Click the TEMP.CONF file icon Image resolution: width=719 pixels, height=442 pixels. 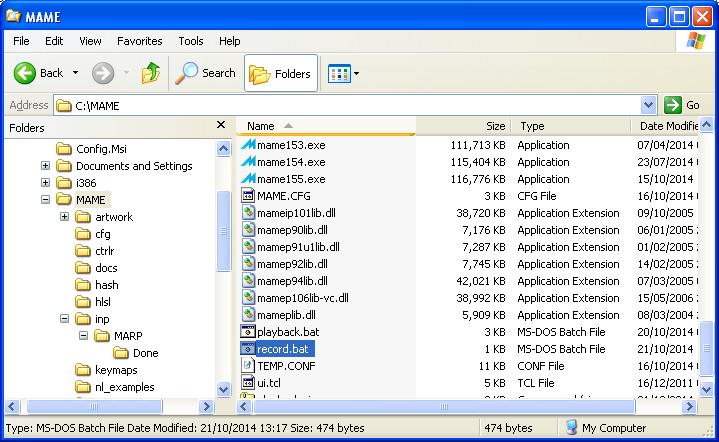click(x=249, y=366)
